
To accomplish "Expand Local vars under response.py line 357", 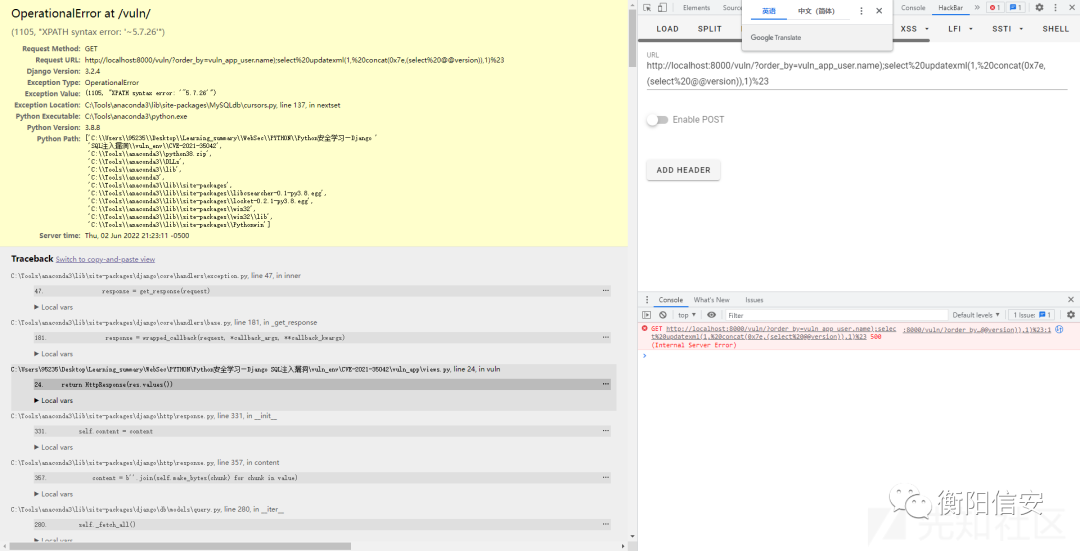I will click(53, 494).
